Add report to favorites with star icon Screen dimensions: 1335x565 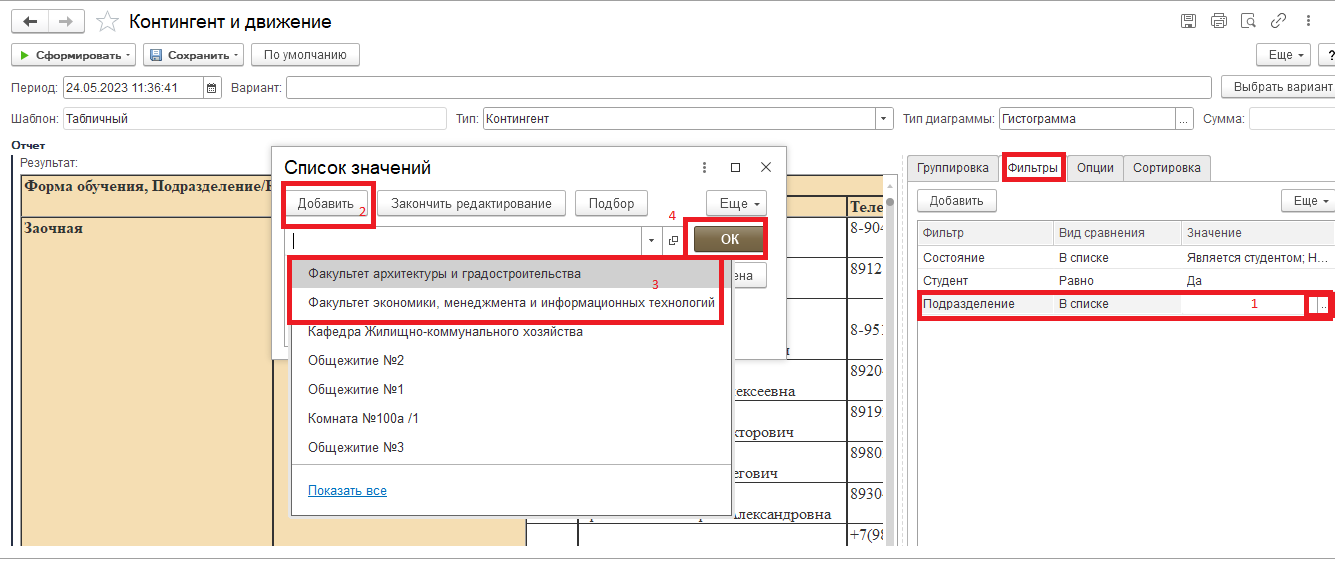[109, 22]
